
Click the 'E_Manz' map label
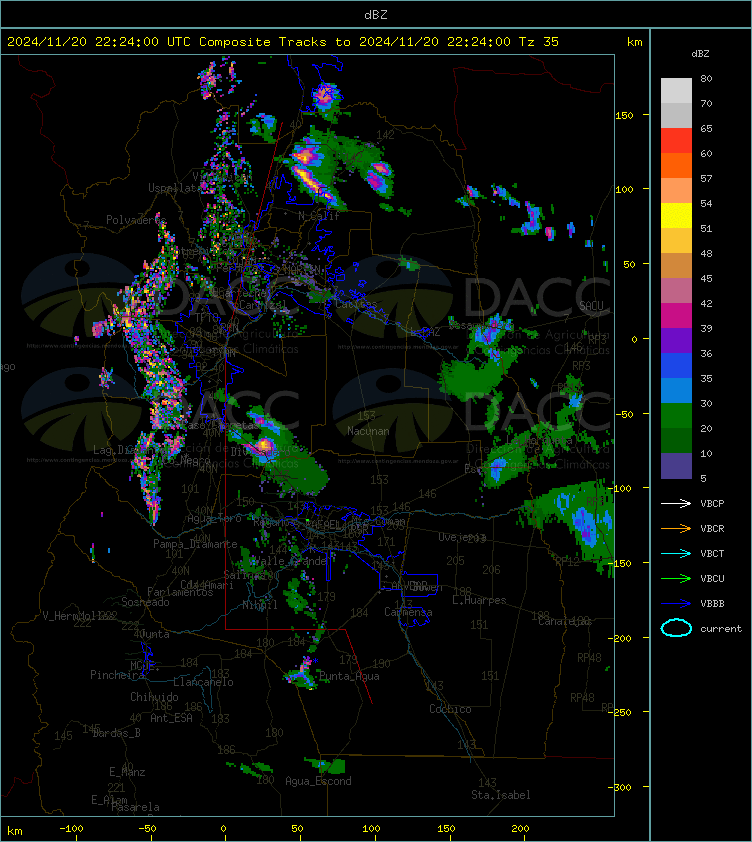point(127,772)
